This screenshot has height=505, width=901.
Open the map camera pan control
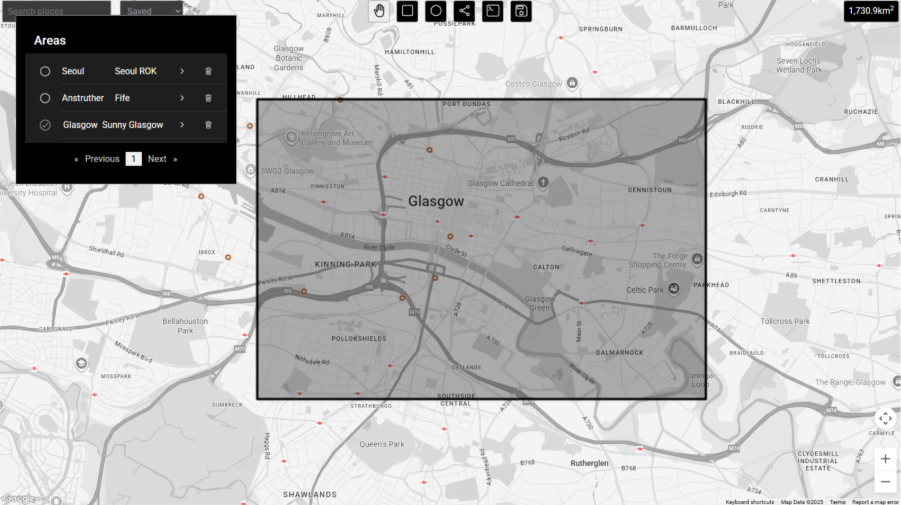click(885, 418)
